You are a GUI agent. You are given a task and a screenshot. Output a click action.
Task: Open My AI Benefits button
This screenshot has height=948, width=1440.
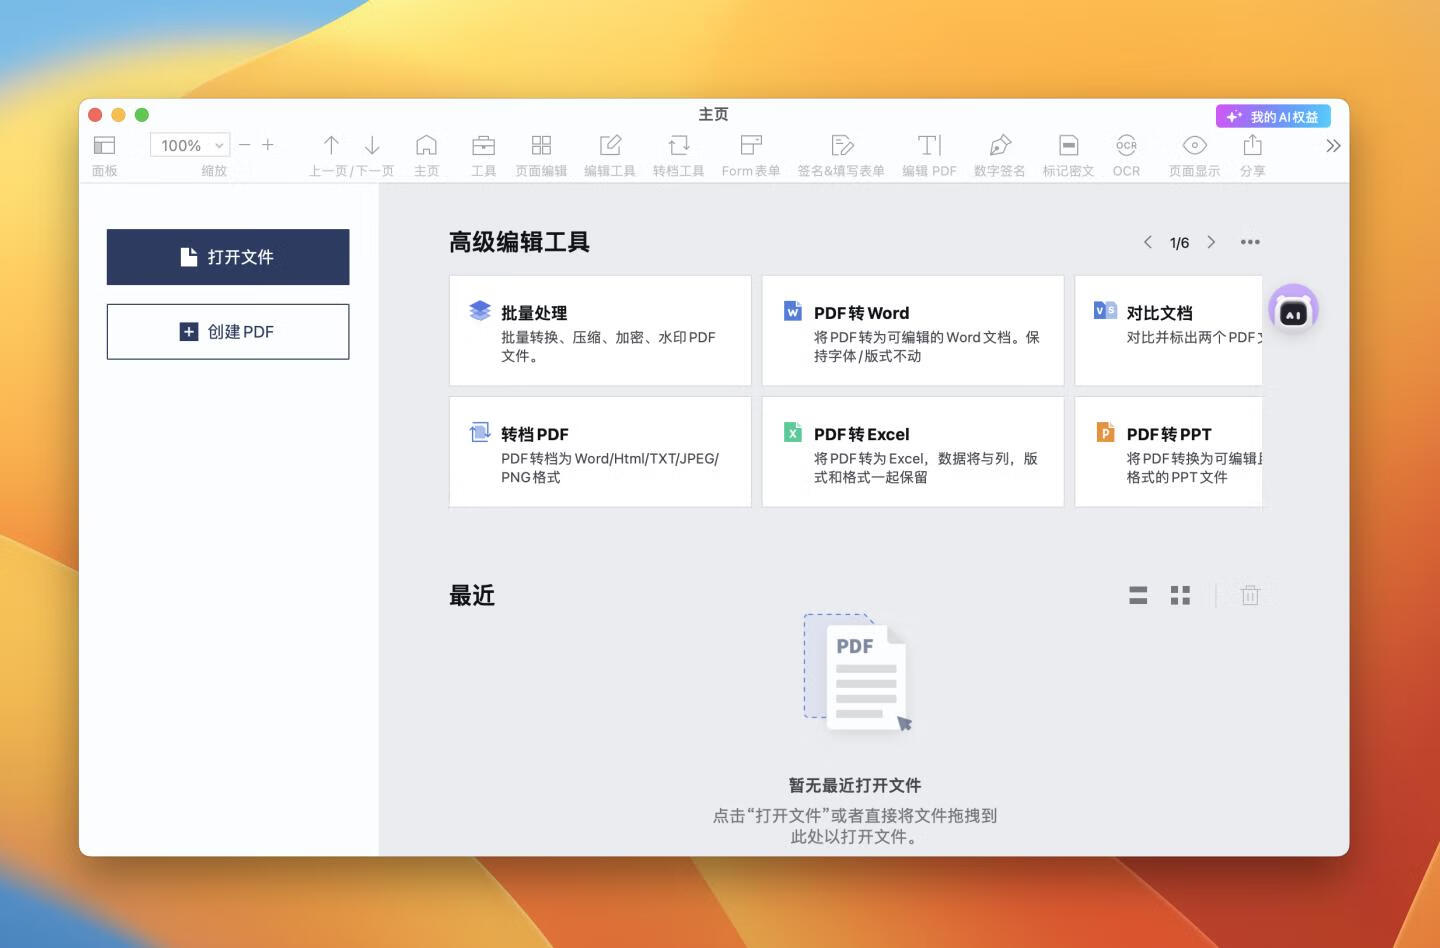1273,117
